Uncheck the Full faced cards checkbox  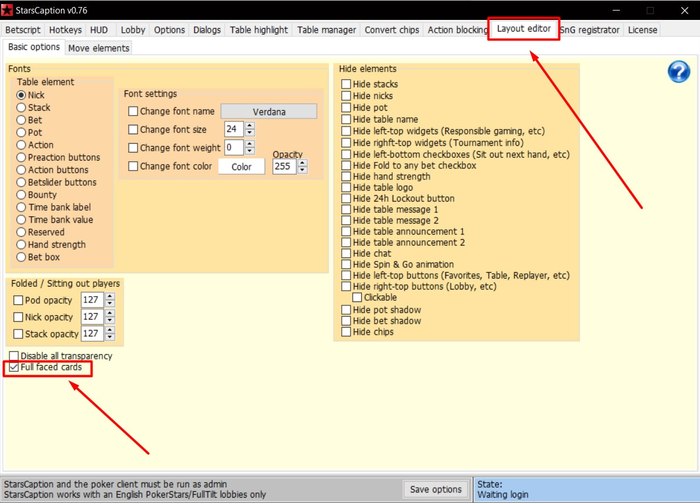click(14, 367)
